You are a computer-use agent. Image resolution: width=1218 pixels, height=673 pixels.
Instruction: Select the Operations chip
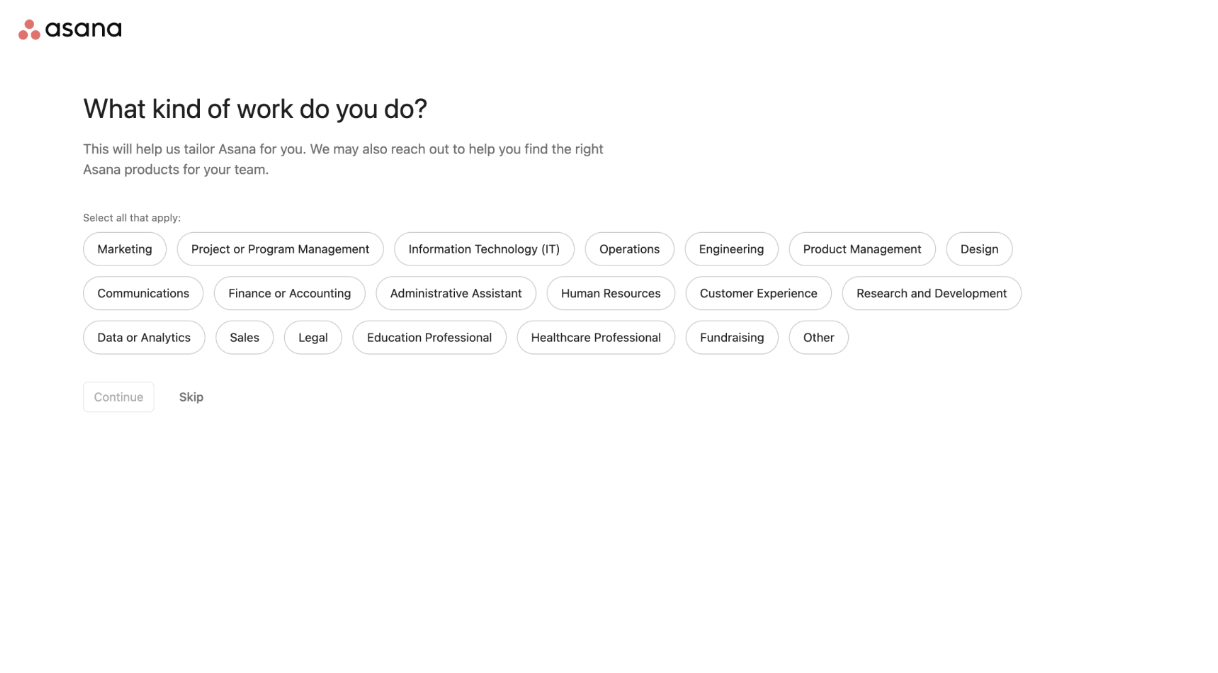[x=629, y=249]
